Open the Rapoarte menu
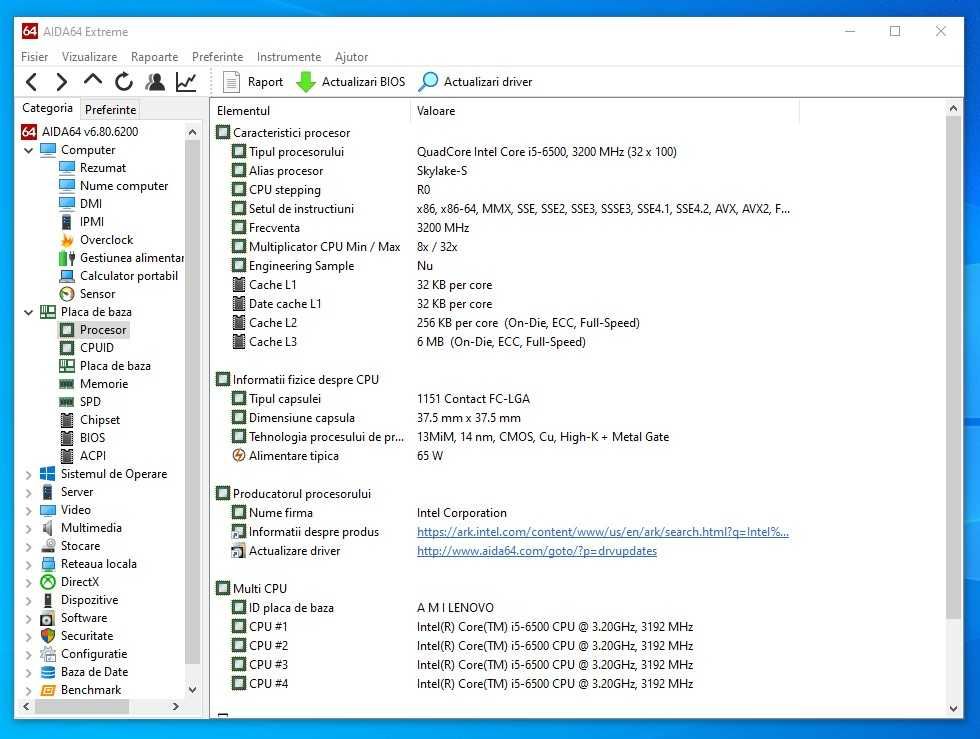The height and width of the screenshot is (739, 980). pyautogui.click(x=154, y=57)
